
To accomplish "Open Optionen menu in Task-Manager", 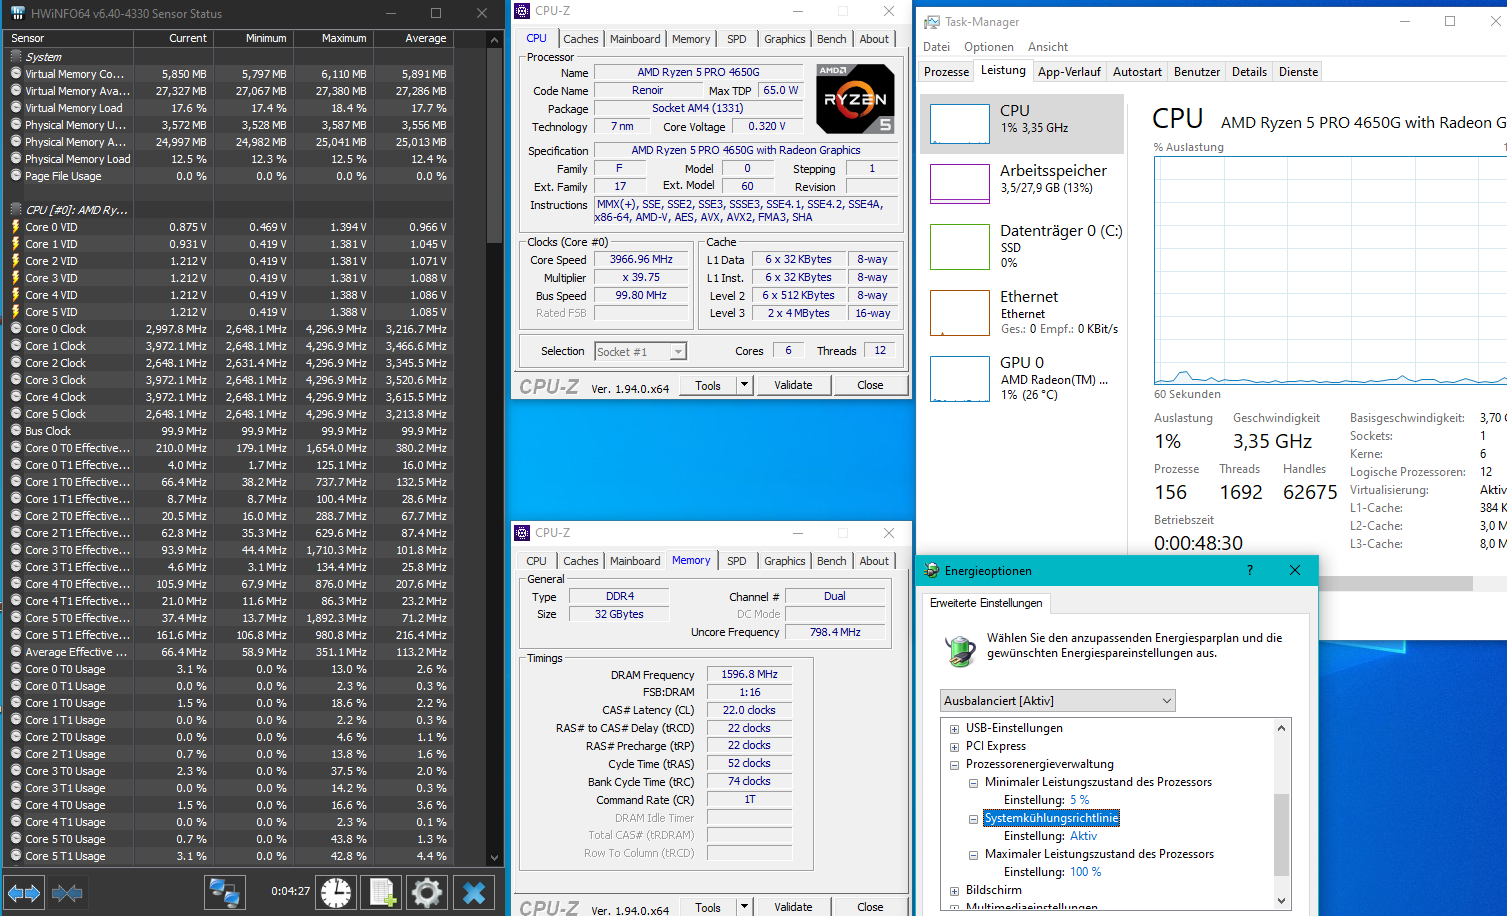I will tap(989, 47).
